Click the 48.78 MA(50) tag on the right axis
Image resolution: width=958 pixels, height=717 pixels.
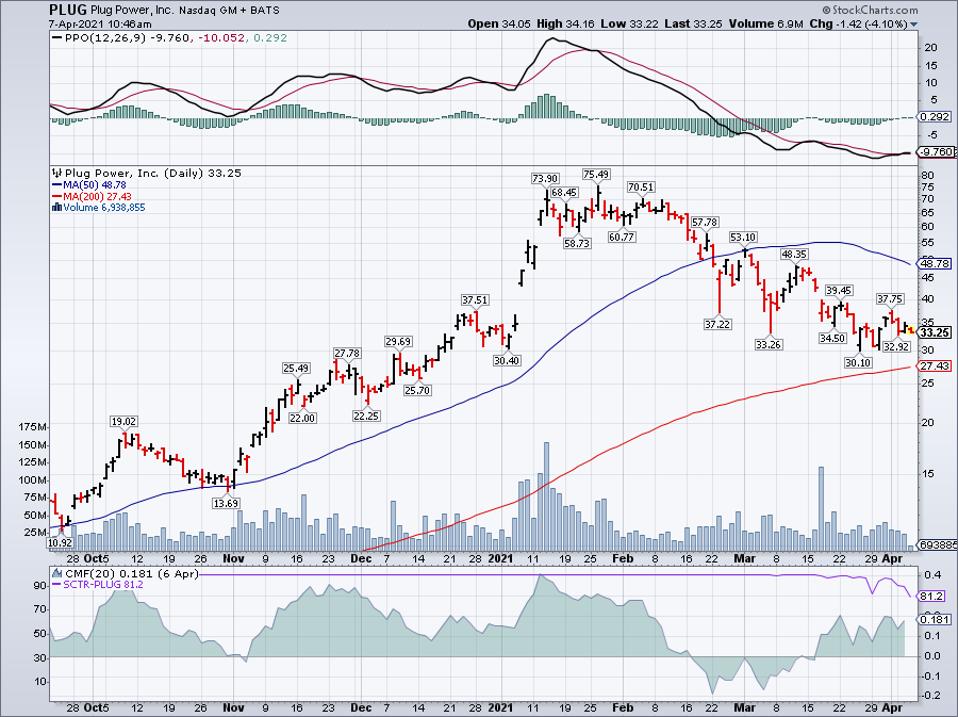pyautogui.click(x=935, y=264)
